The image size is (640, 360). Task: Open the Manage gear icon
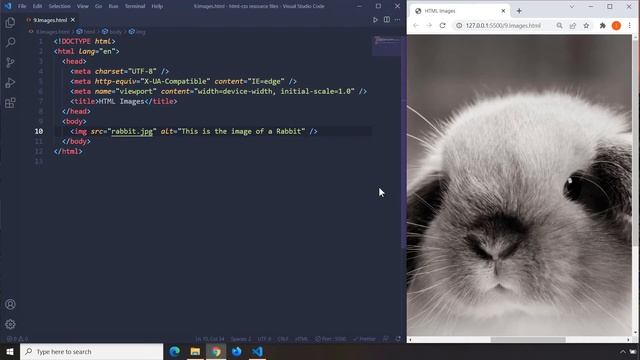[10, 324]
